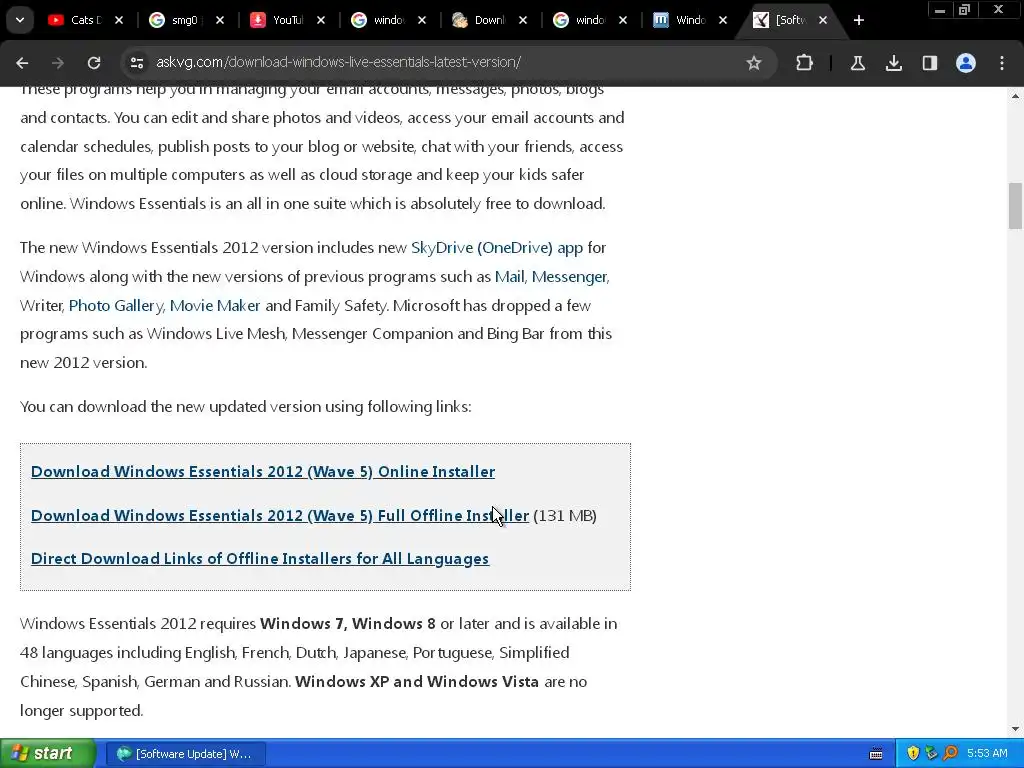
Task: Download Windows Essentials 2012 Online Installer
Action: pos(263,472)
